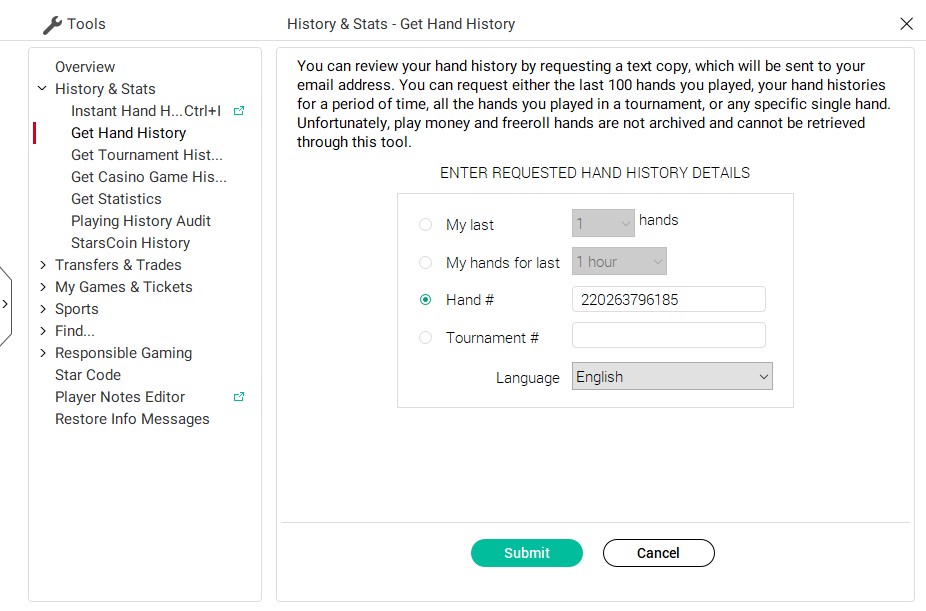Image resolution: width=926 pixels, height=611 pixels.
Task: Click pop-out icon beside Instant Hand History
Action: pos(239,111)
